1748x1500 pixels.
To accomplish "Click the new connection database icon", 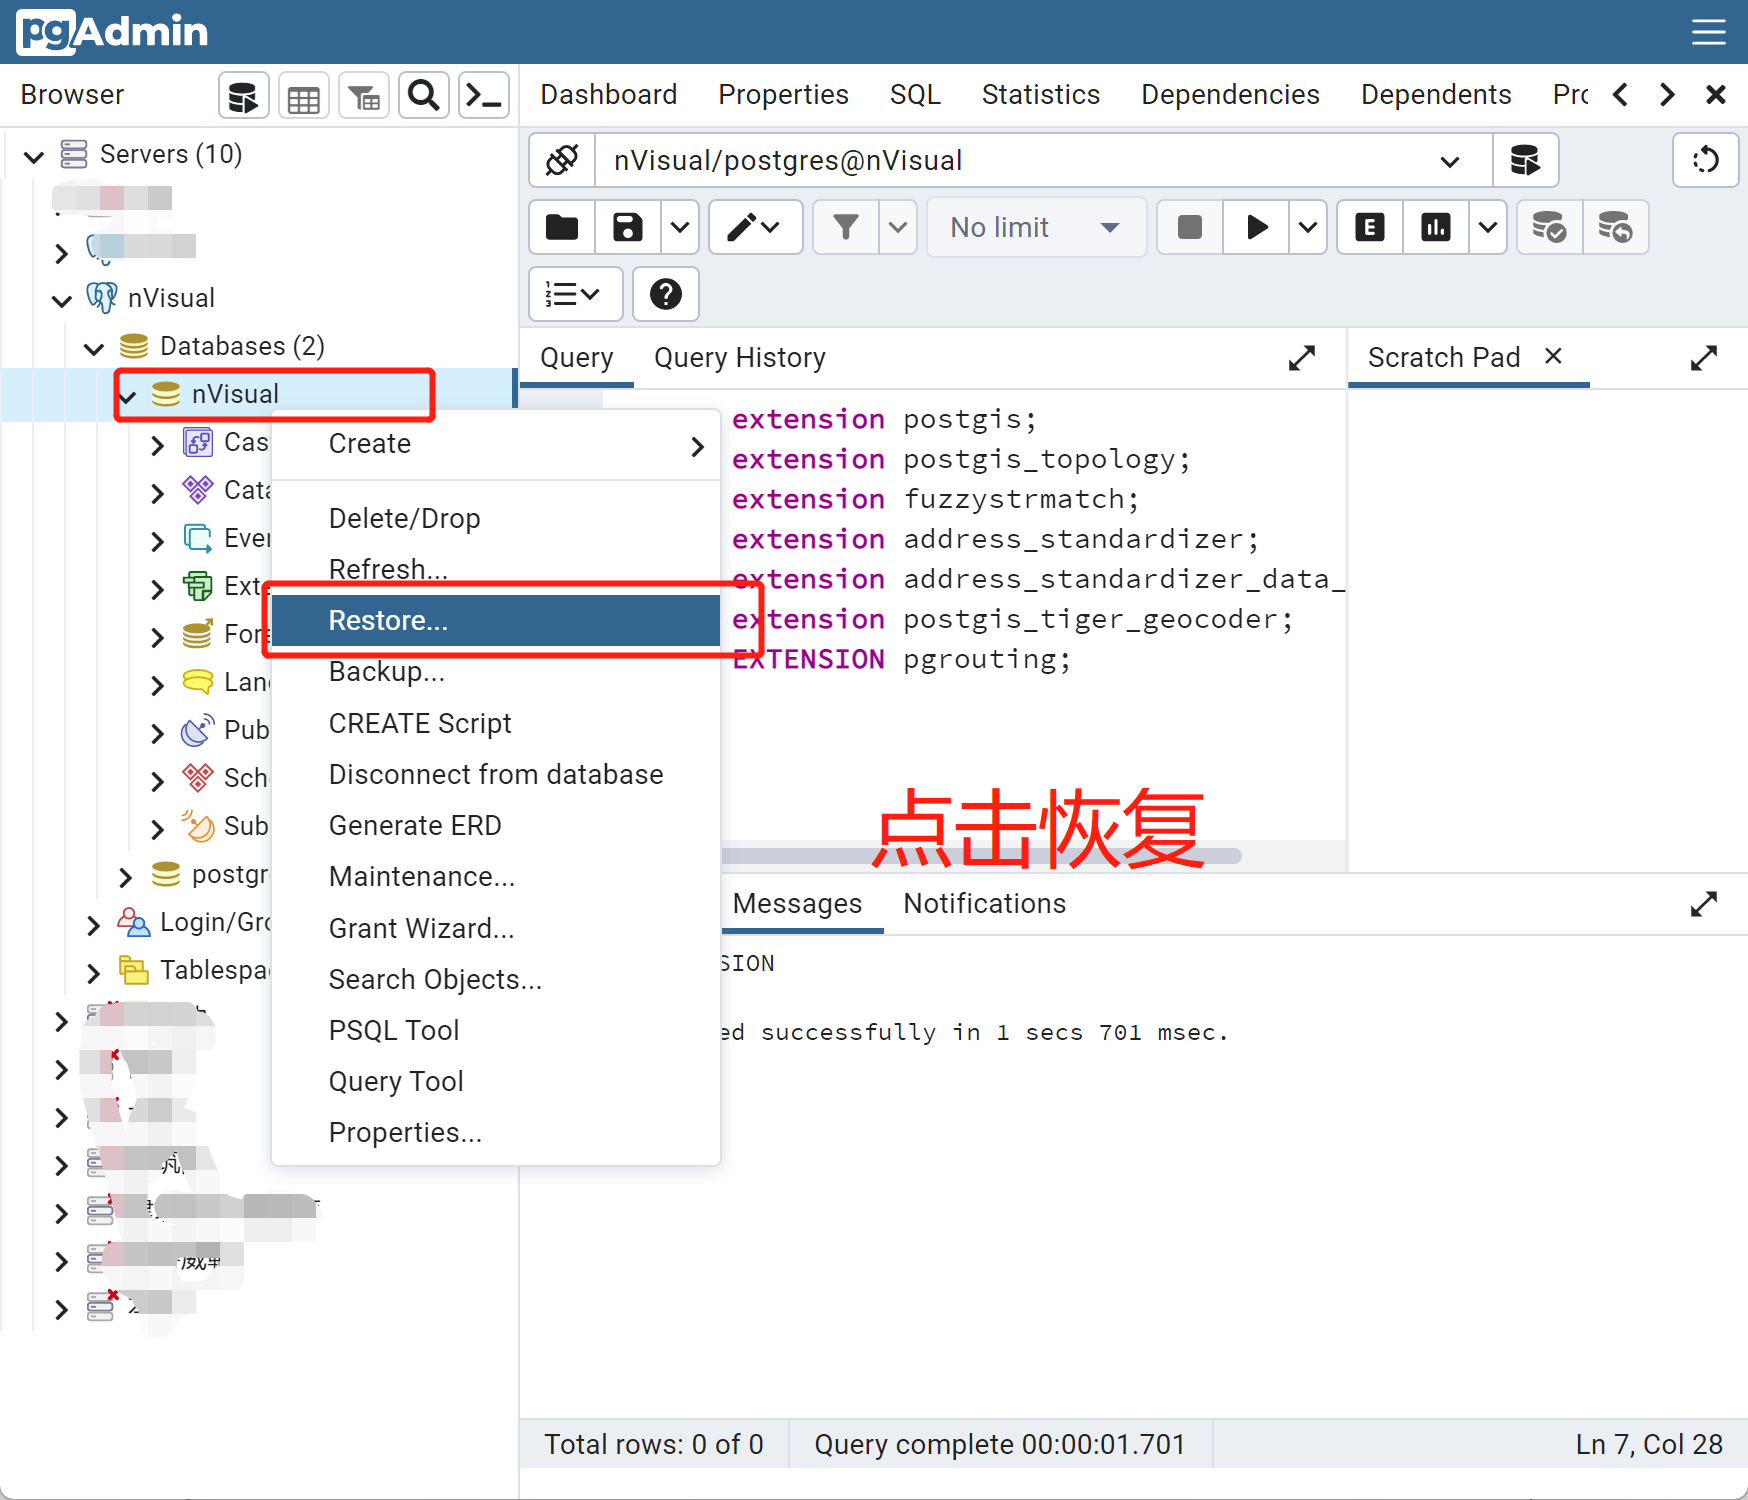I will [1525, 160].
